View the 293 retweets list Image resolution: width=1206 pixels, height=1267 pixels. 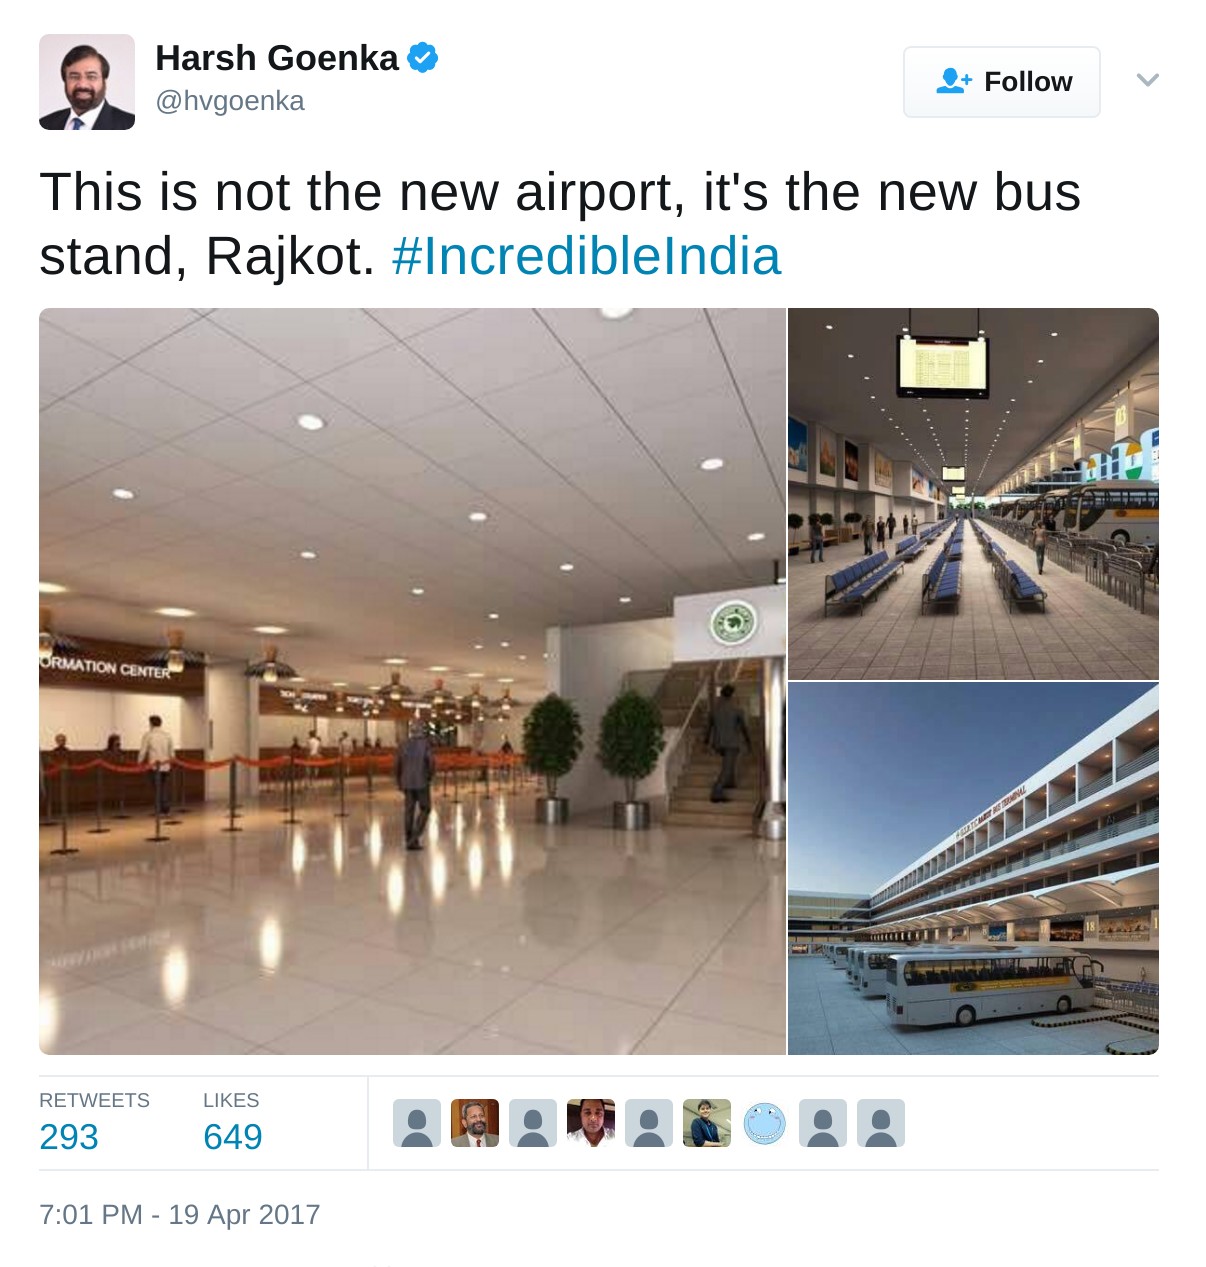click(x=69, y=1136)
